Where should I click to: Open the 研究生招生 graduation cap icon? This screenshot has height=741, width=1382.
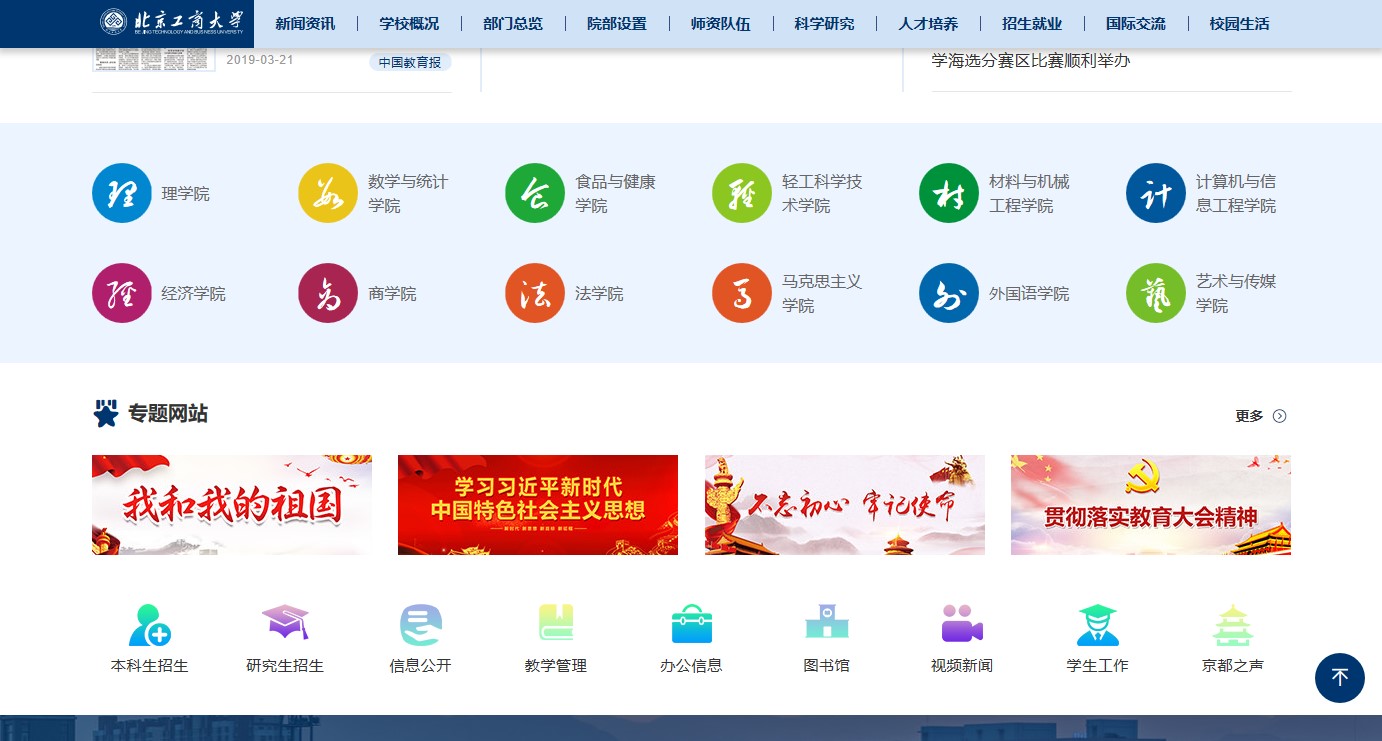(285, 624)
